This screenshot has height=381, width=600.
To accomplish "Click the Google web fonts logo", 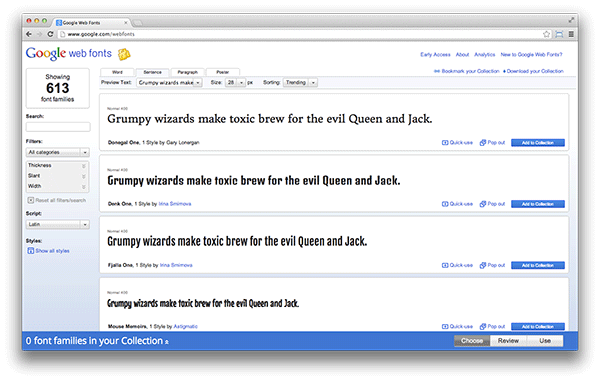I will tap(69, 53).
